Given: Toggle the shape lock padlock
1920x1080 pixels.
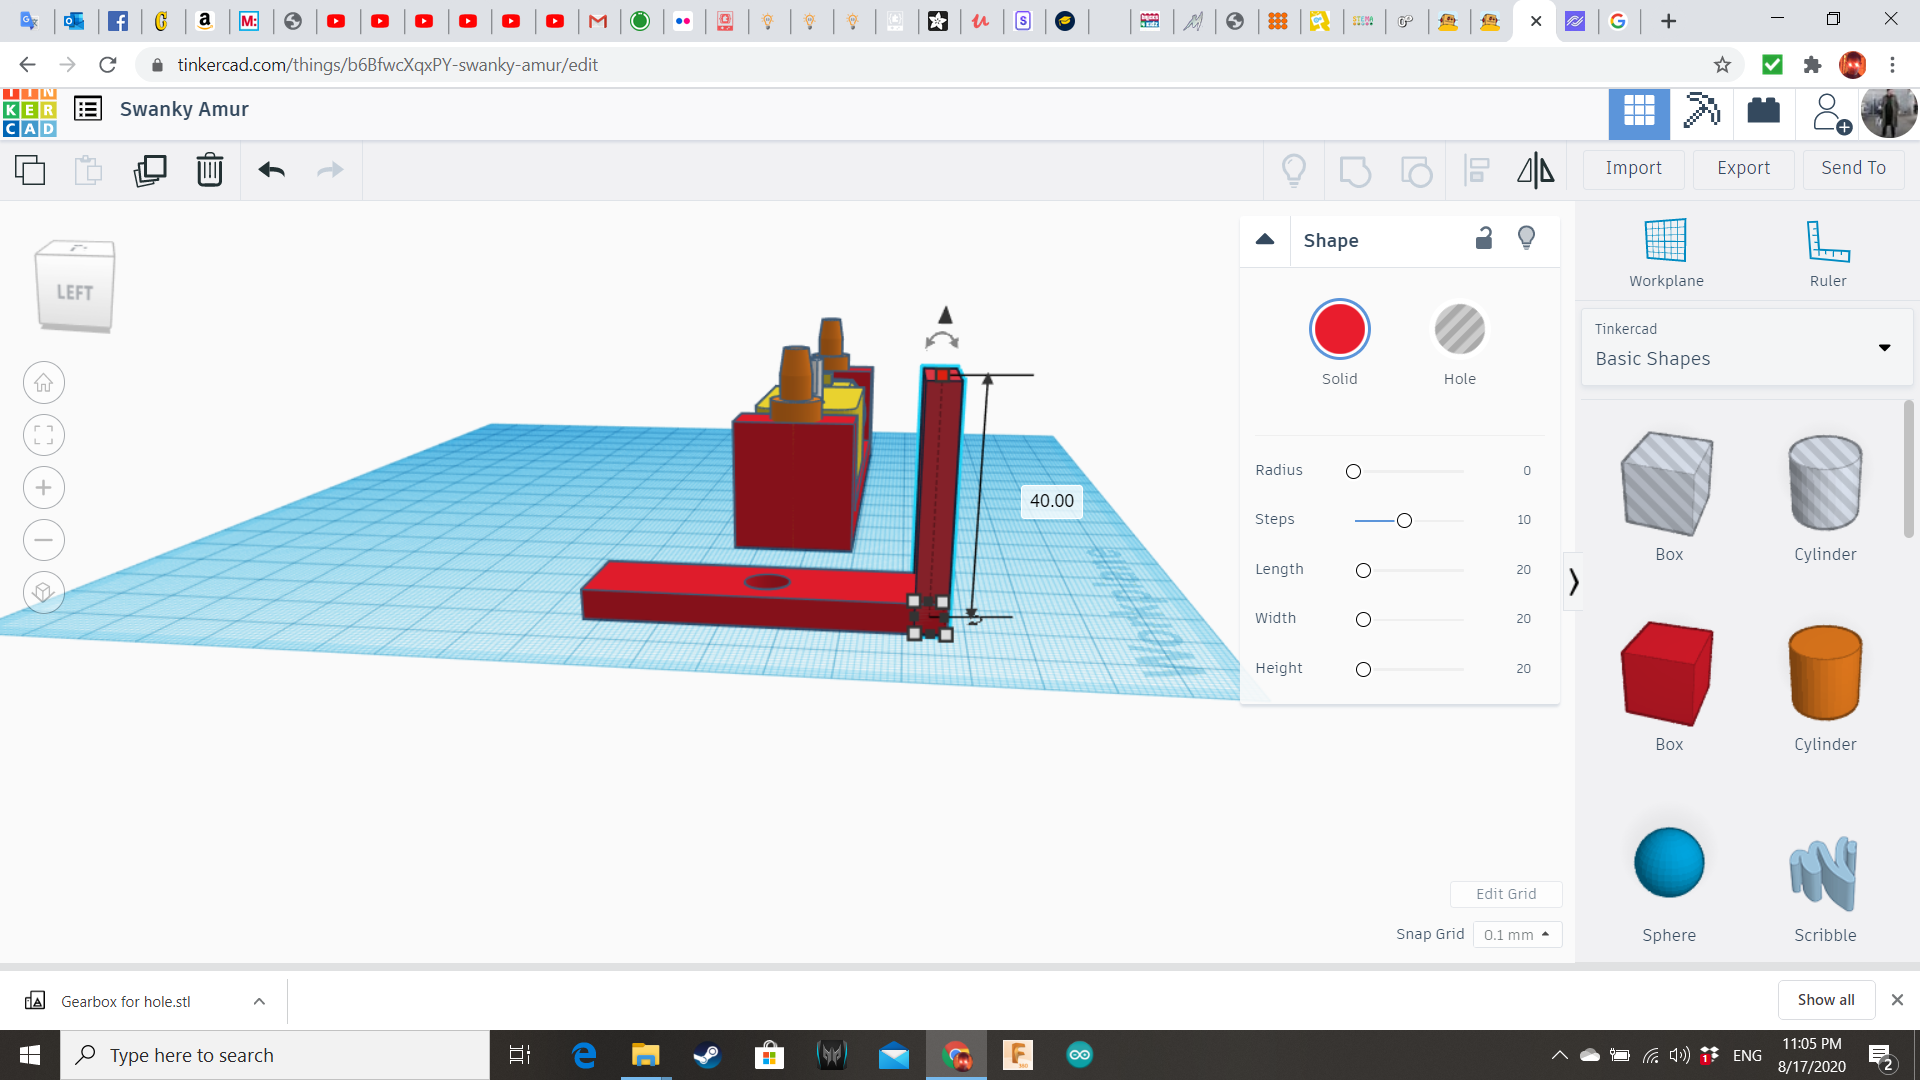Looking at the screenshot, I should [x=1484, y=238].
